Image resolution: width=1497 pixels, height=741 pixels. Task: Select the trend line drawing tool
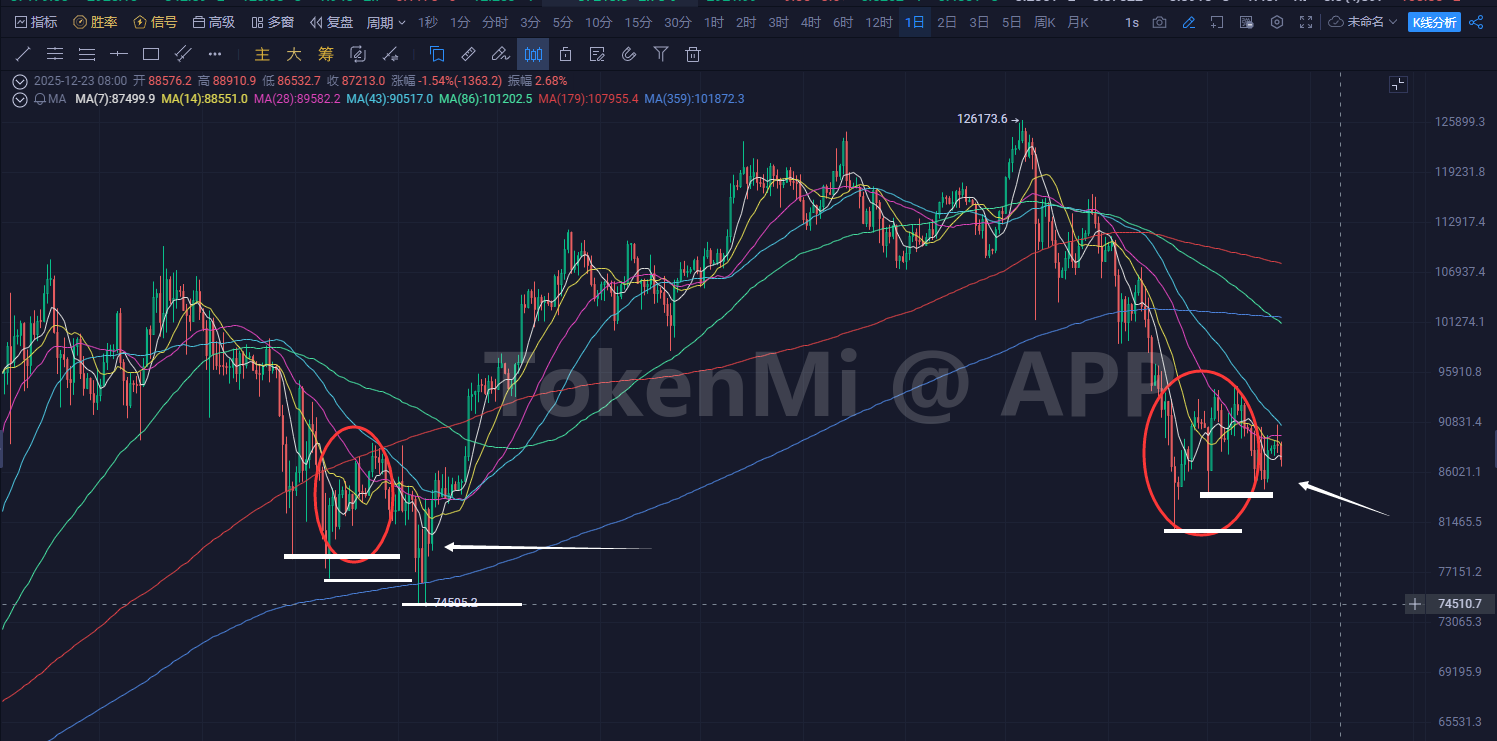pyautogui.click(x=22, y=54)
